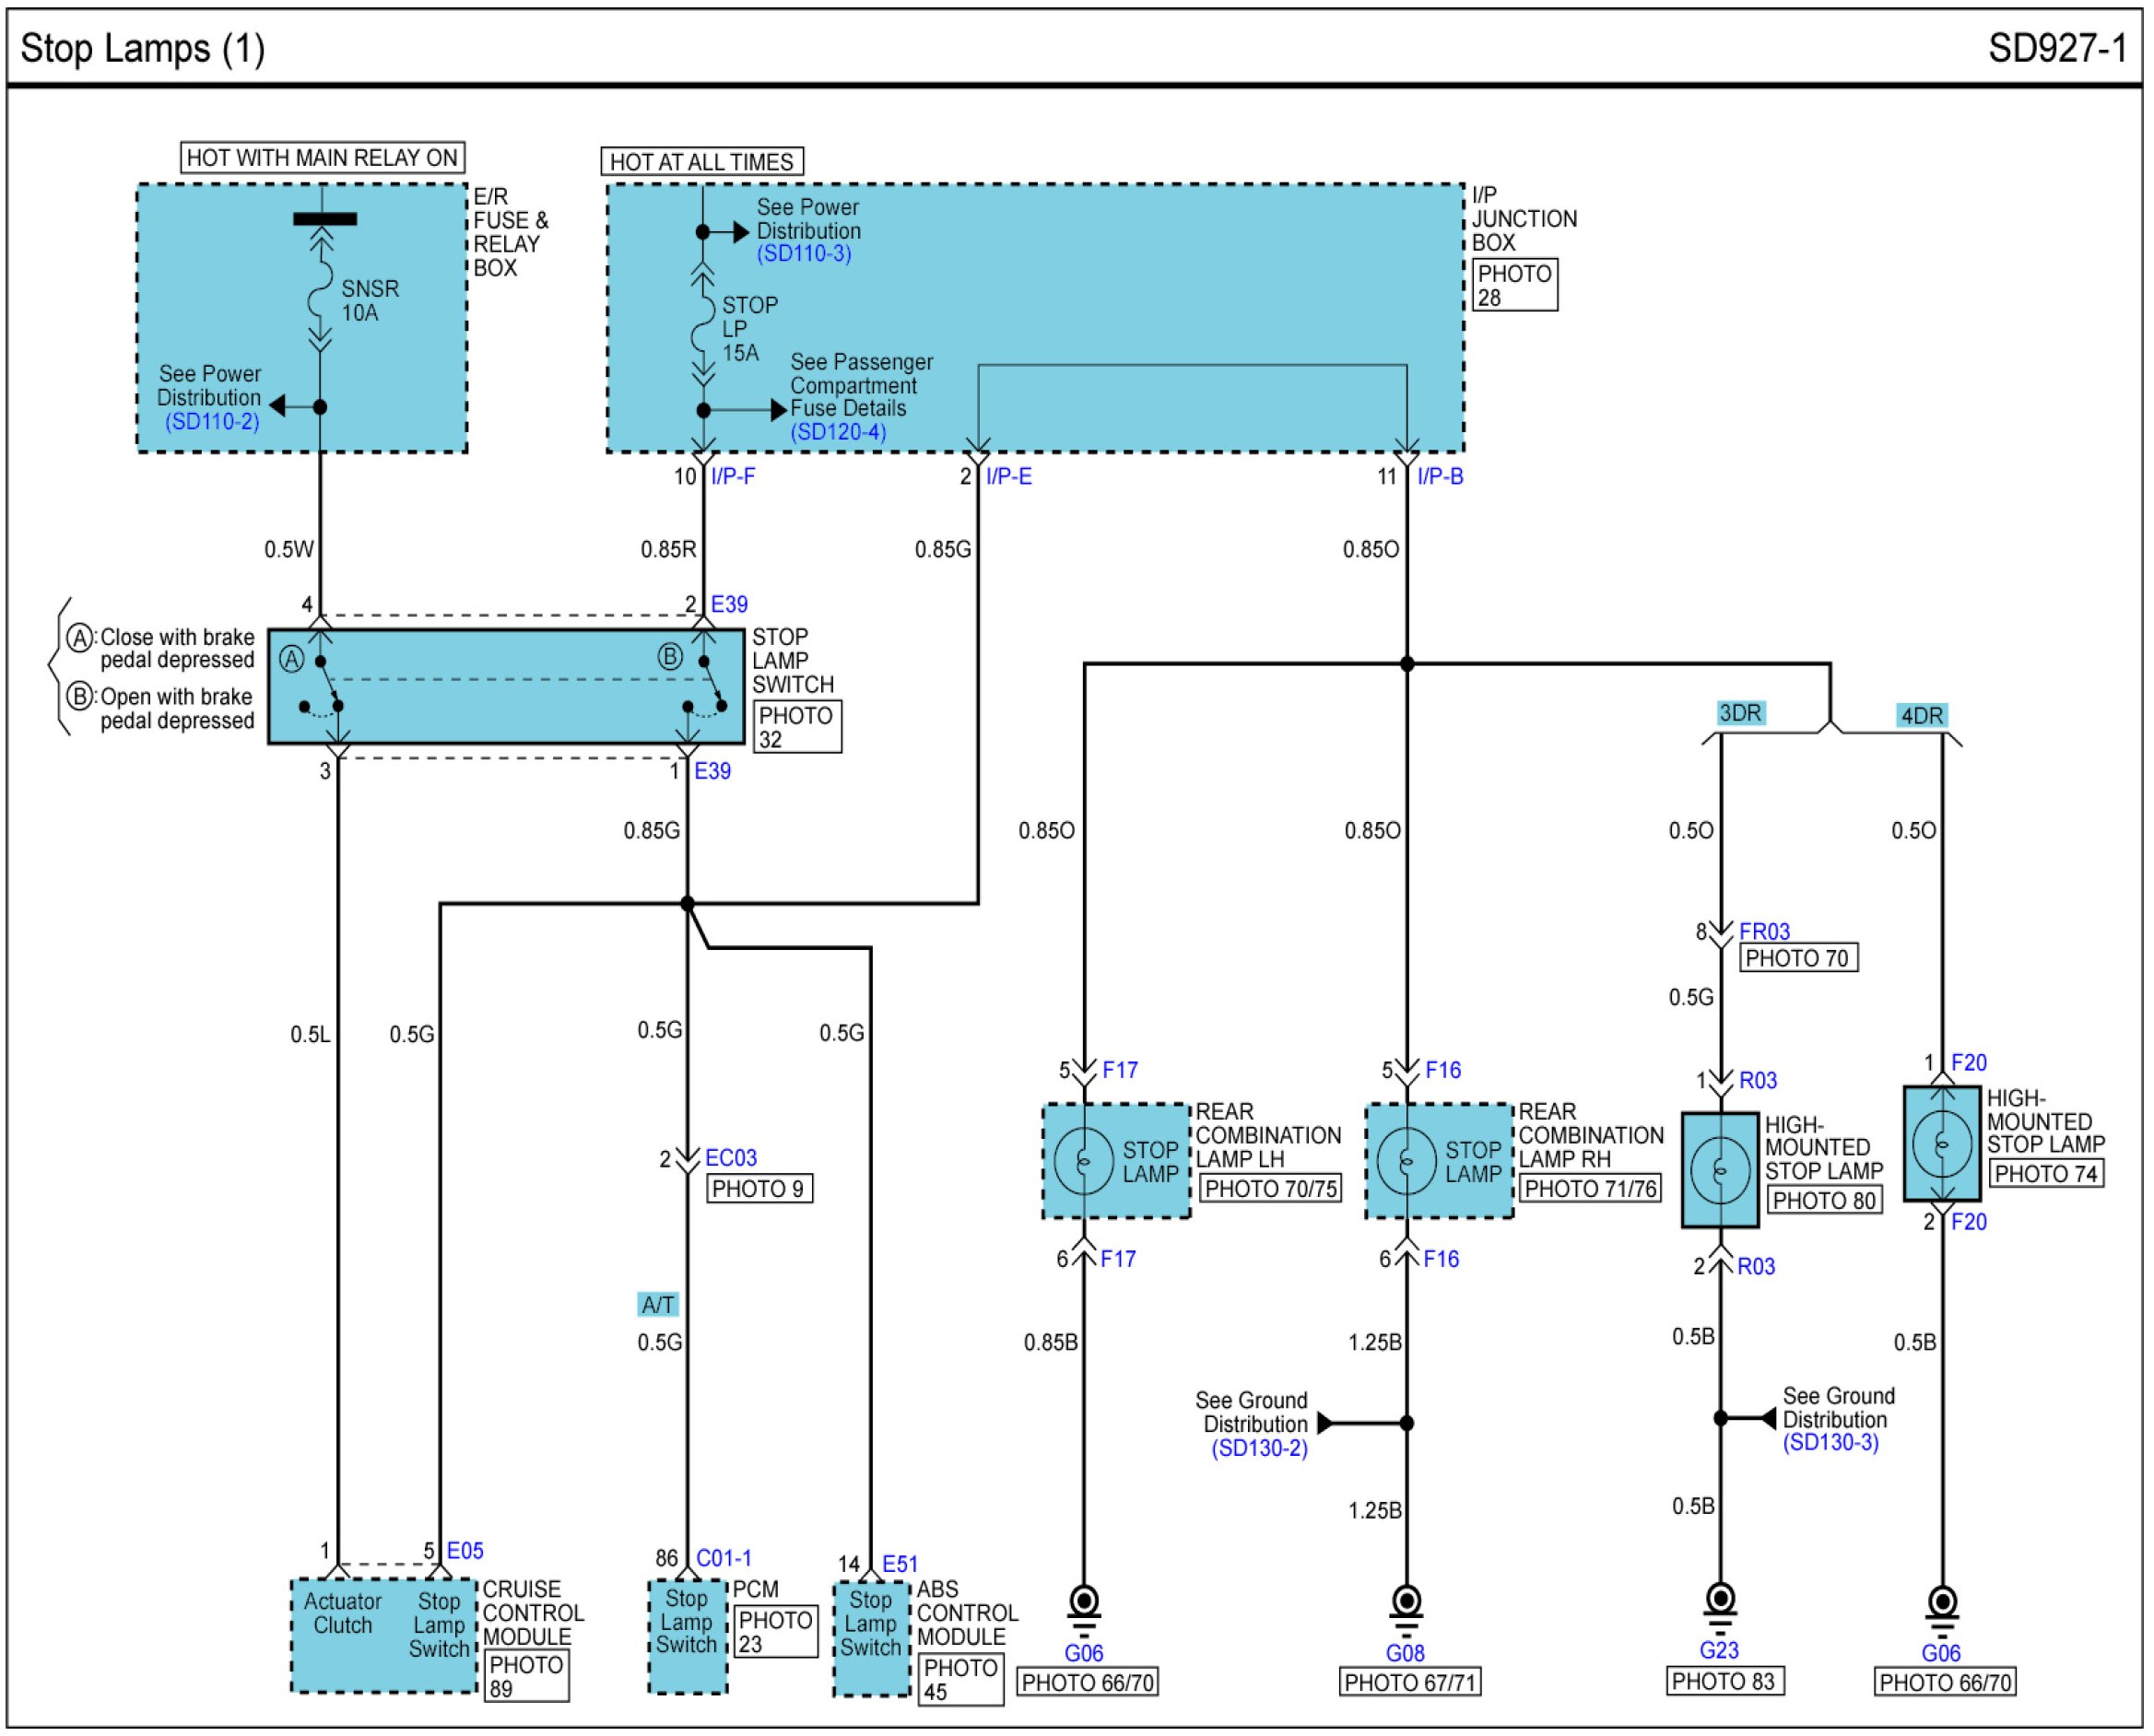
Task: Click the RH stop lamp bulb symbol
Action: 1406,1161
